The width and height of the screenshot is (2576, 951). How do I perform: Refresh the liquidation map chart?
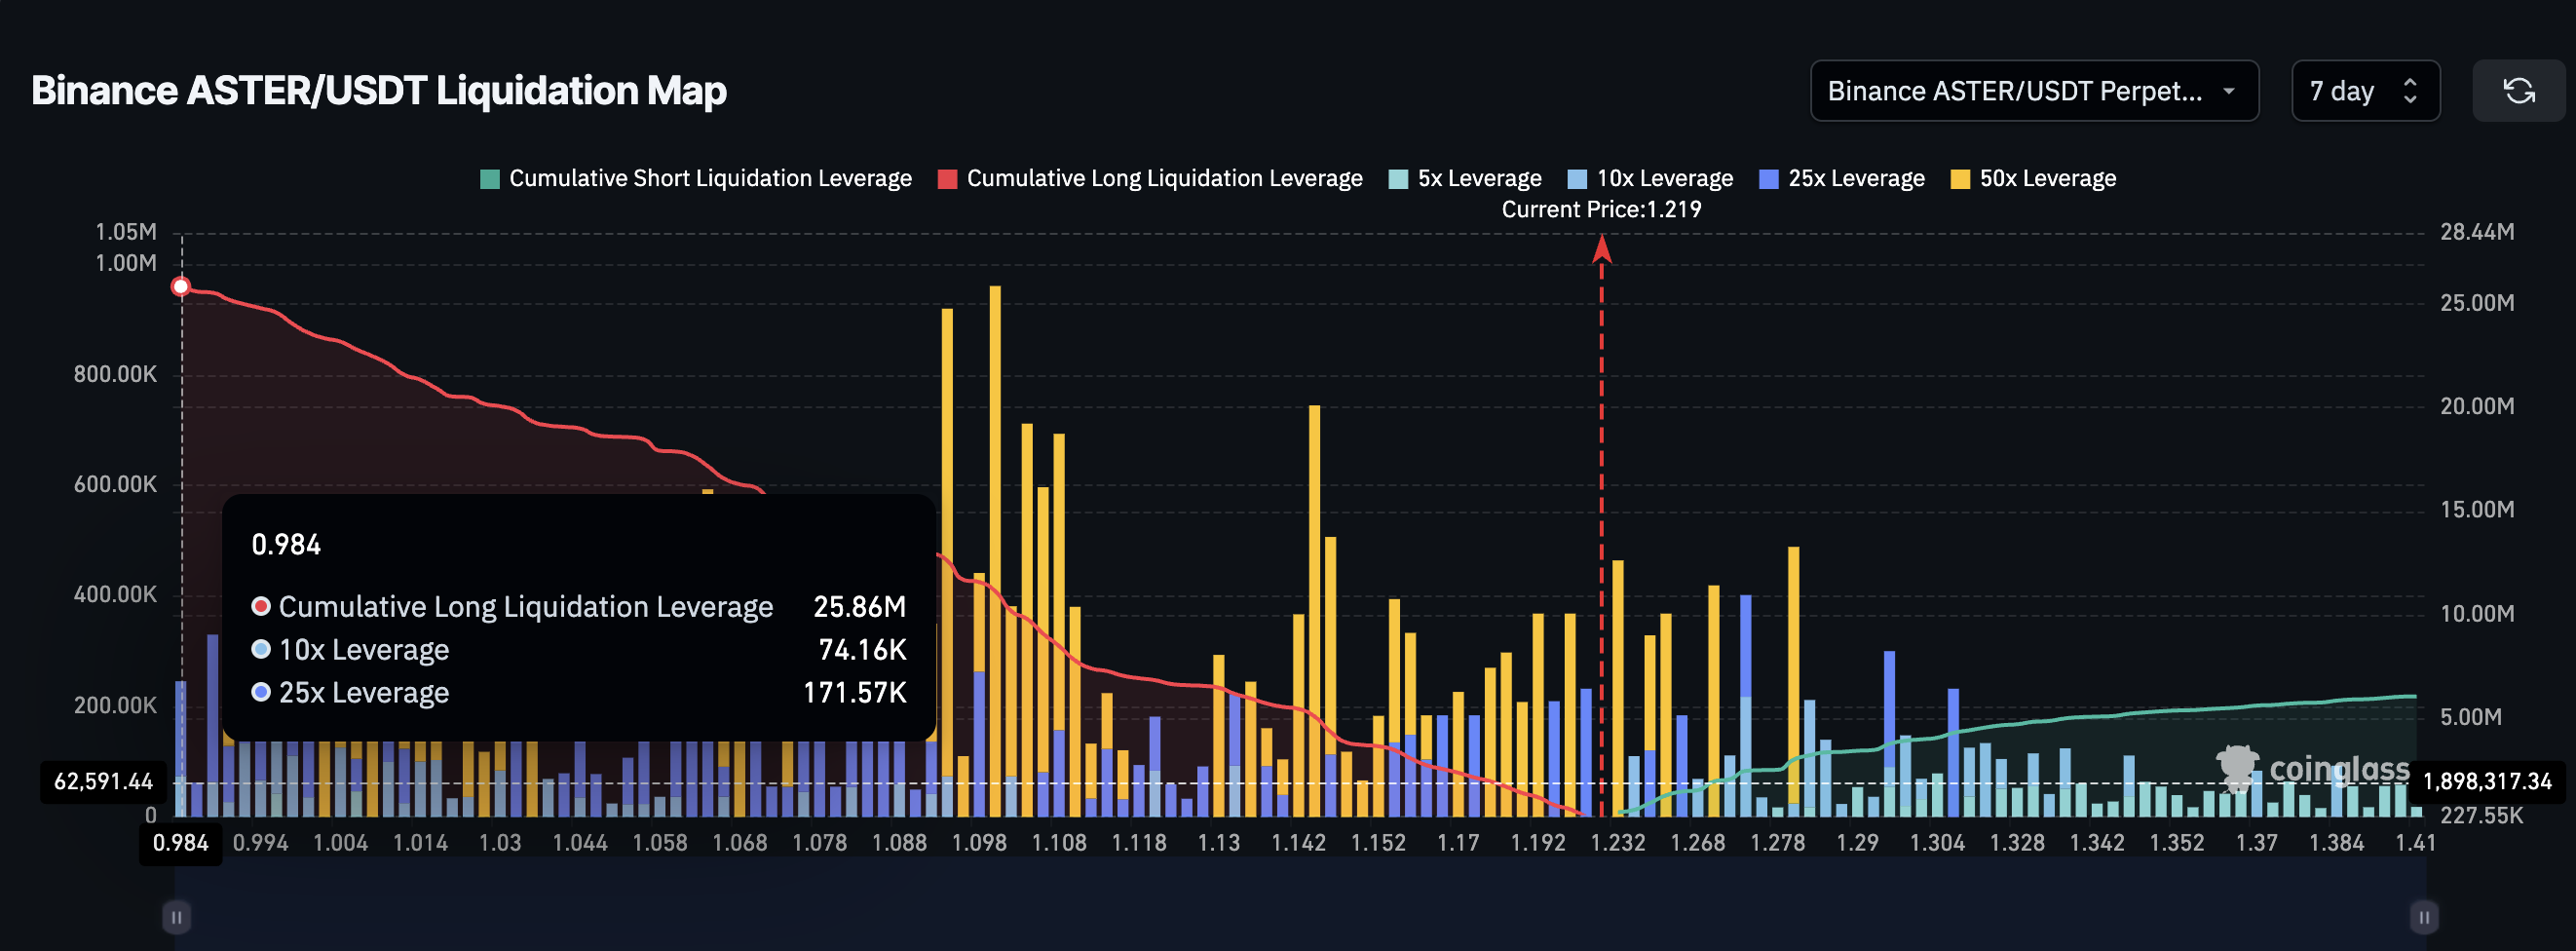pyautogui.click(x=2519, y=91)
